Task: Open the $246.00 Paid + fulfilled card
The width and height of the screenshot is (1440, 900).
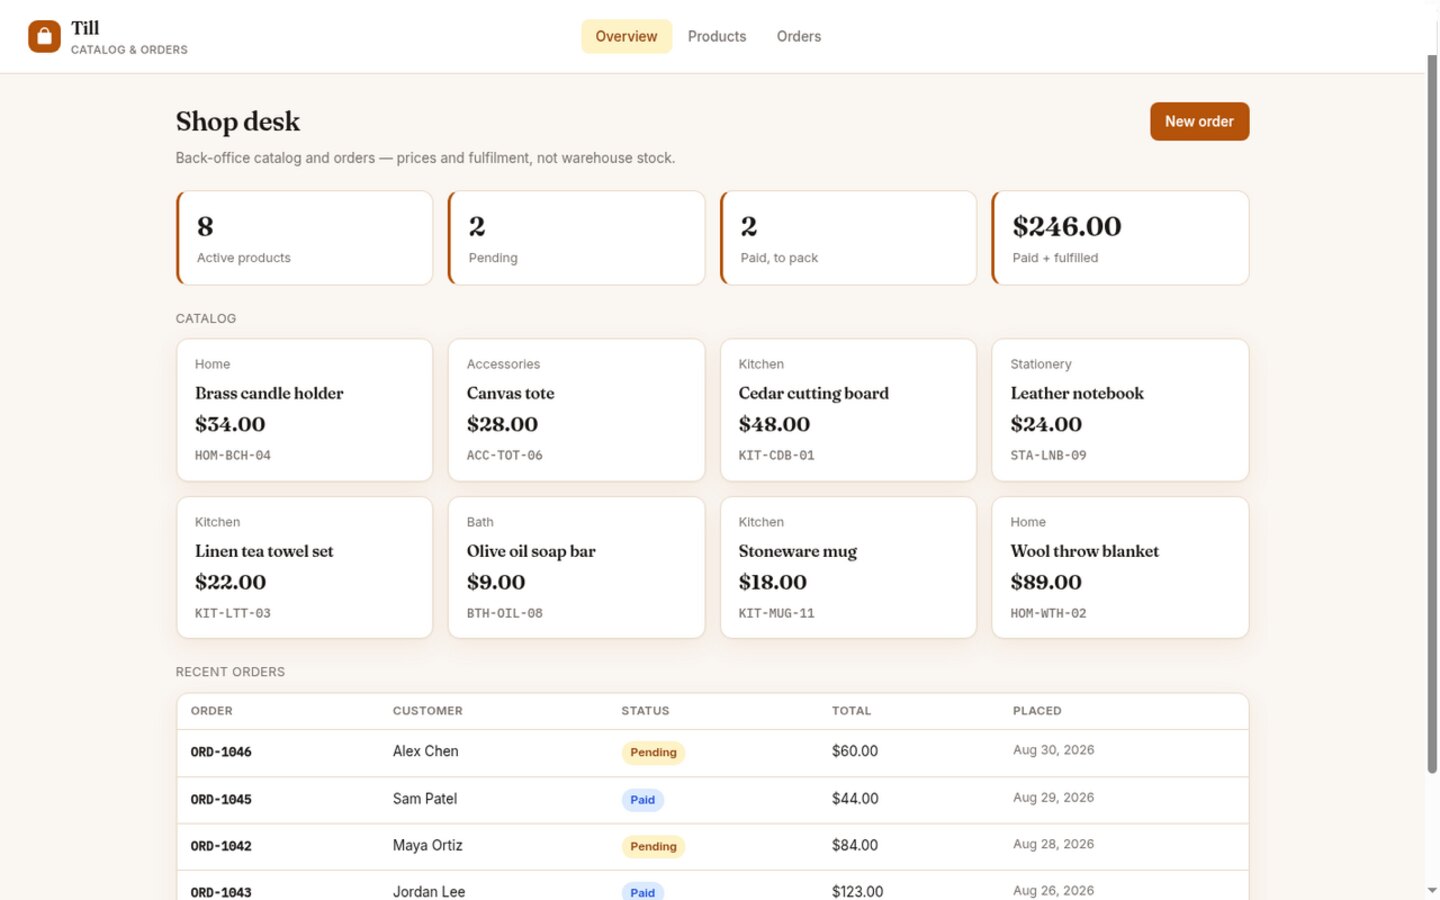Action: [1120, 238]
